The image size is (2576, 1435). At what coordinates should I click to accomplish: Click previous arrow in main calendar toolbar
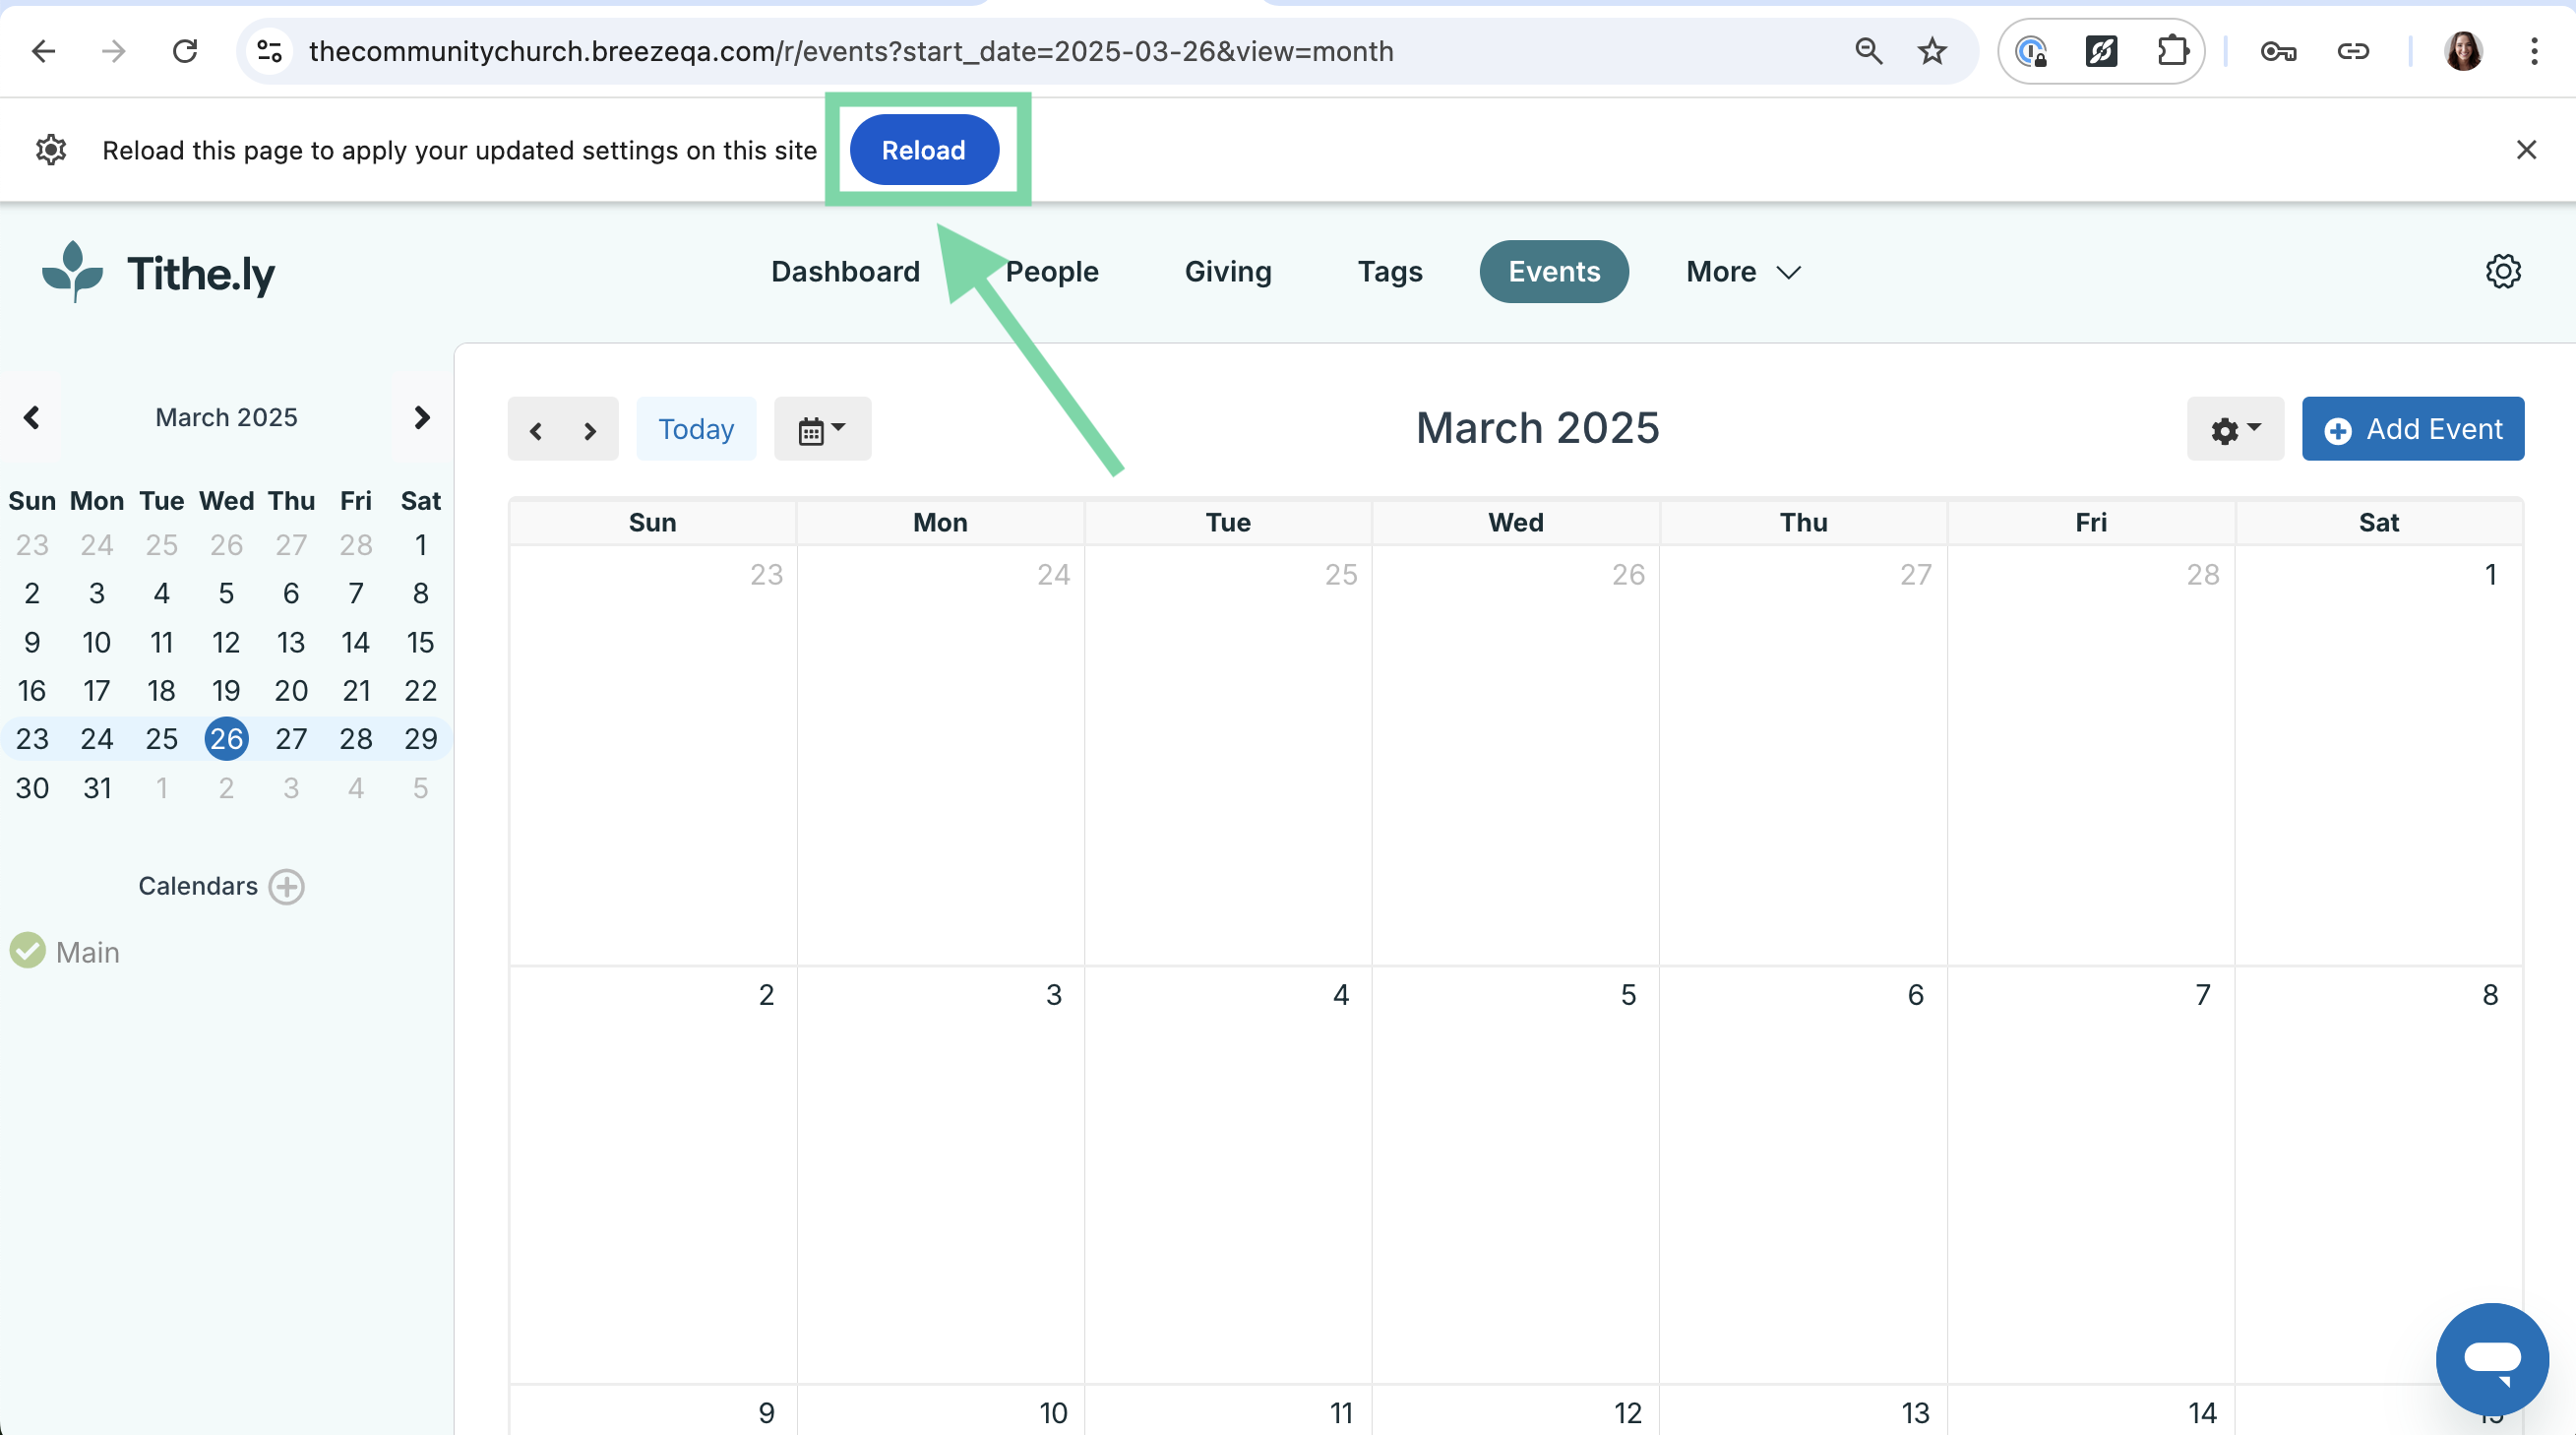click(x=536, y=430)
